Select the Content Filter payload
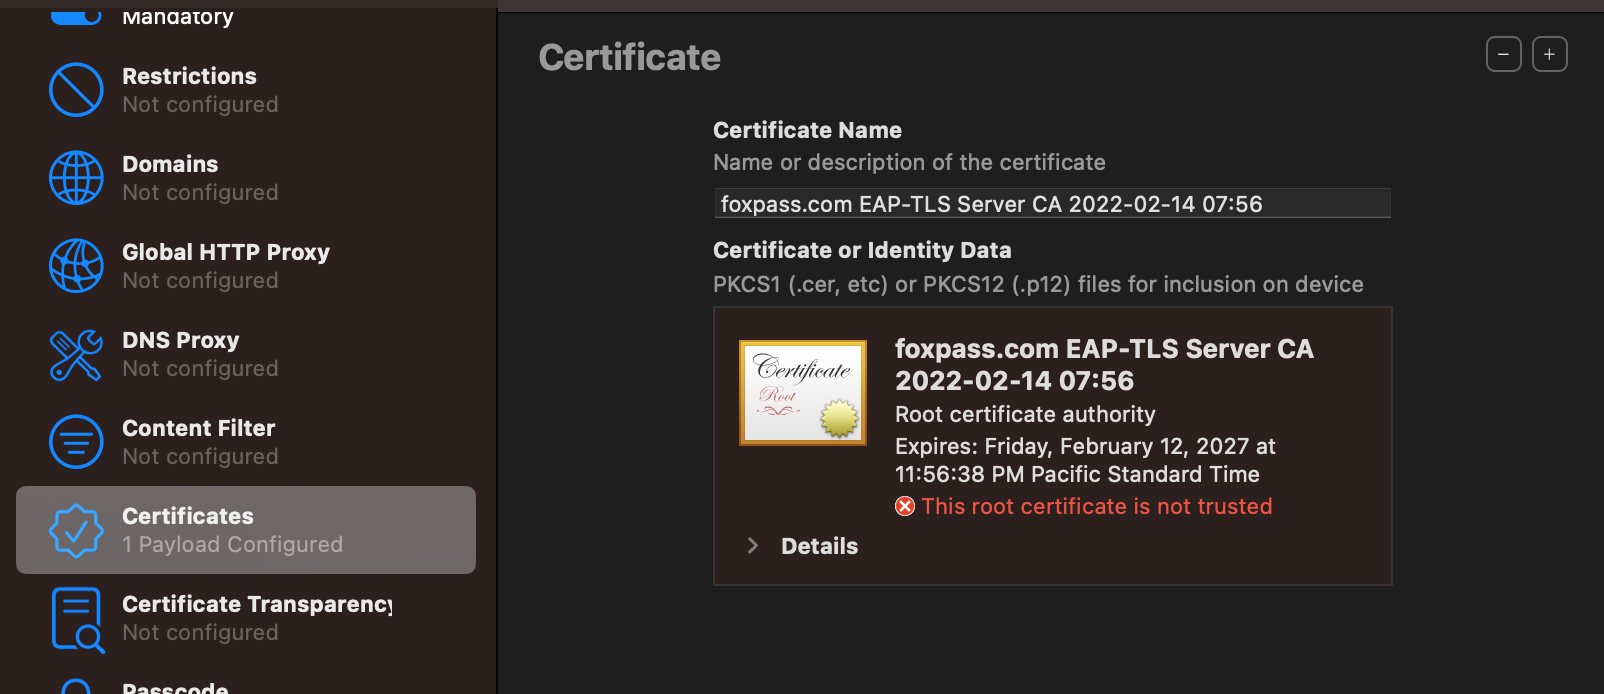The width and height of the screenshot is (1604, 694). [246, 442]
